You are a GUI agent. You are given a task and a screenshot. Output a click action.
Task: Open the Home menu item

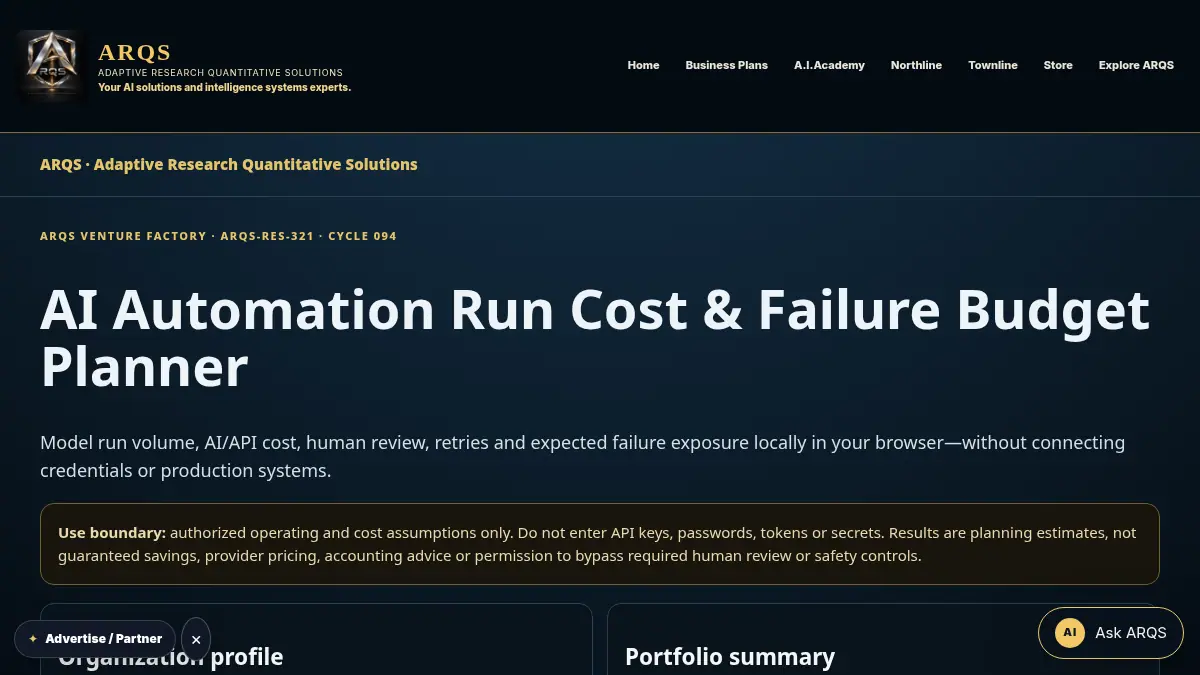point(643,65)
